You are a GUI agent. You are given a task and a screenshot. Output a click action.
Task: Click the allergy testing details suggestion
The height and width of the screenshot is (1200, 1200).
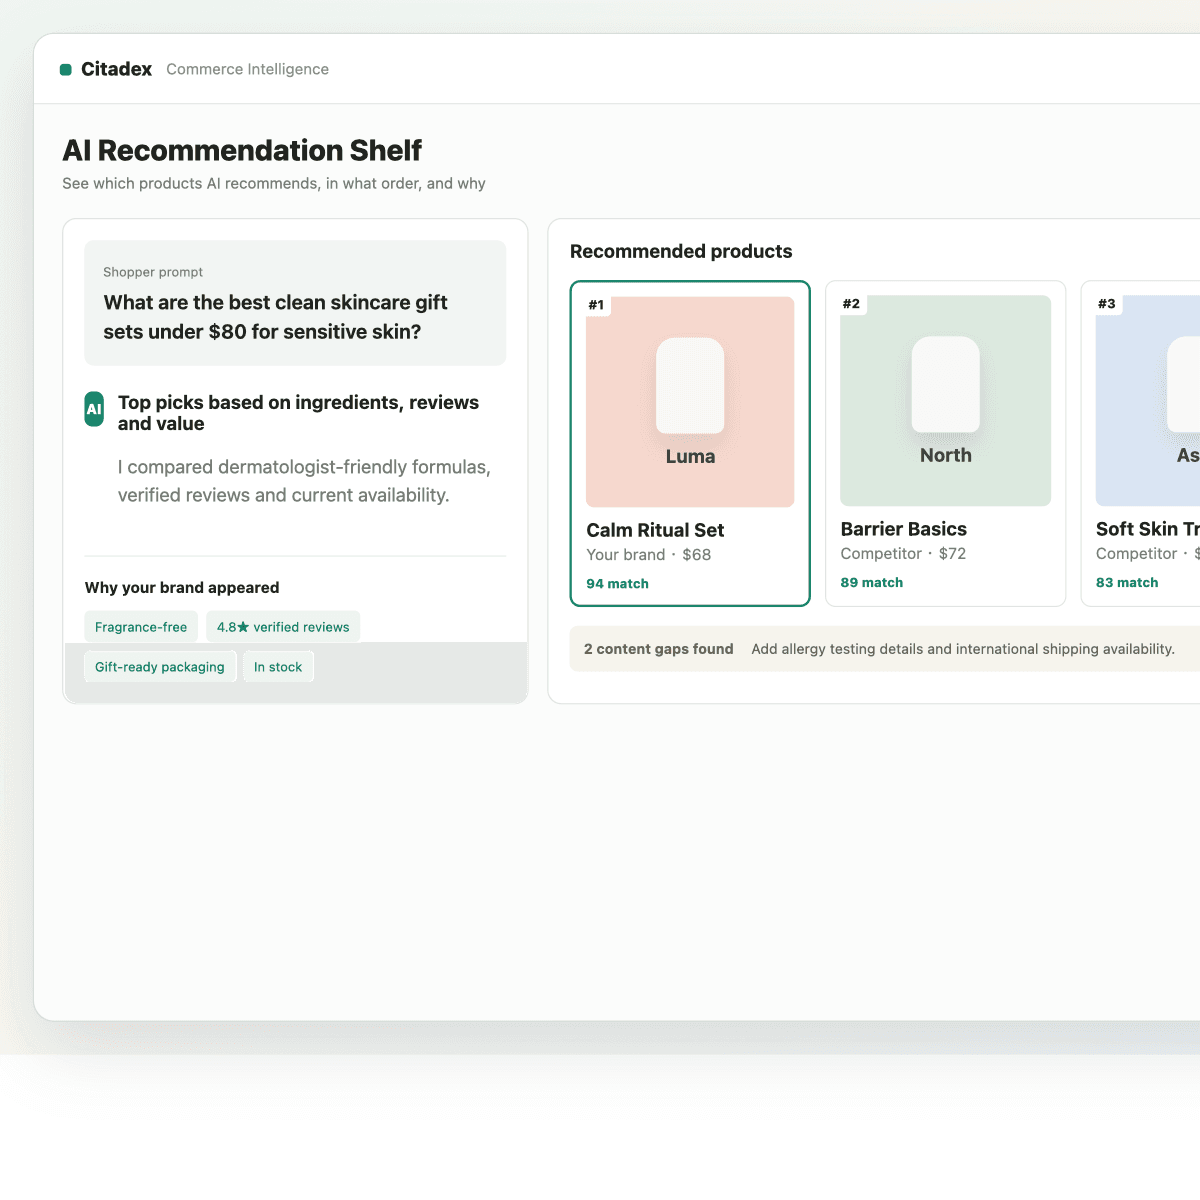coord(963,649)
